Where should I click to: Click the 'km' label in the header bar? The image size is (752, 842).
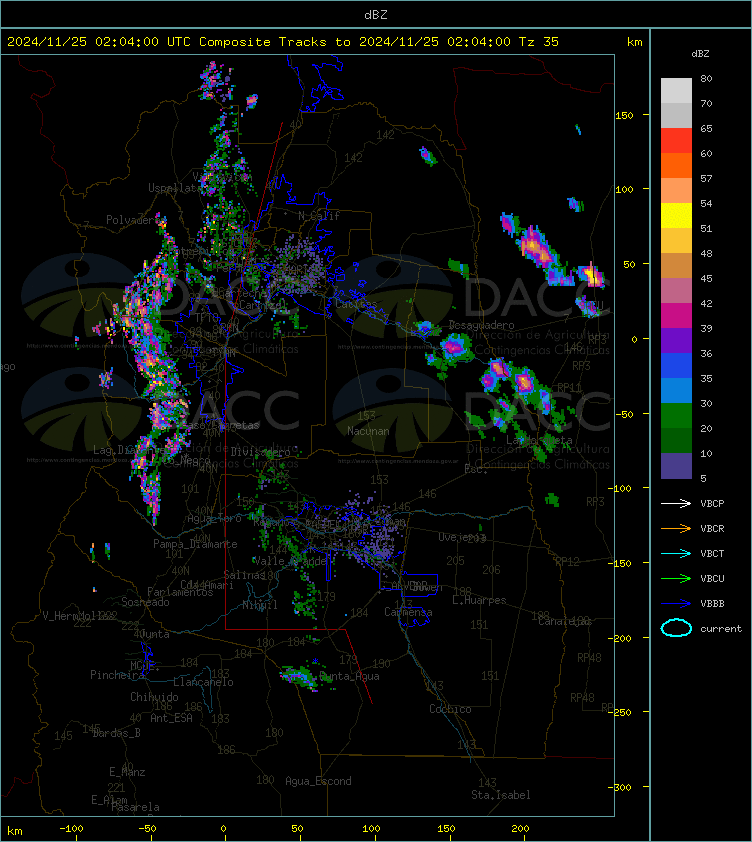point(635,42)
